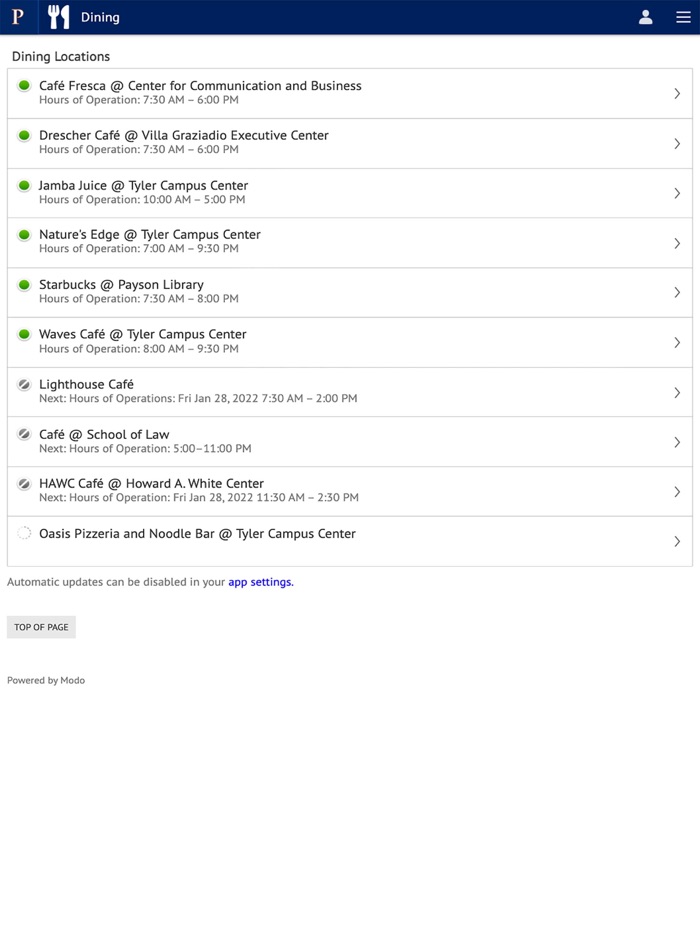
Task: Expand the Waves Café chevron arrow
Action: click(x=677, y=342)
